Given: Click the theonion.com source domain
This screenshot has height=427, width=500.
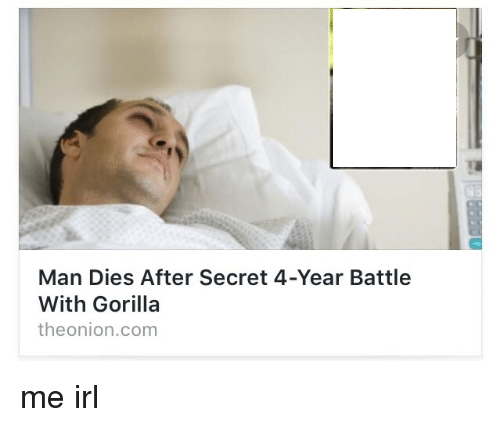Looking at the screenshot, I should tap(98, 330).
